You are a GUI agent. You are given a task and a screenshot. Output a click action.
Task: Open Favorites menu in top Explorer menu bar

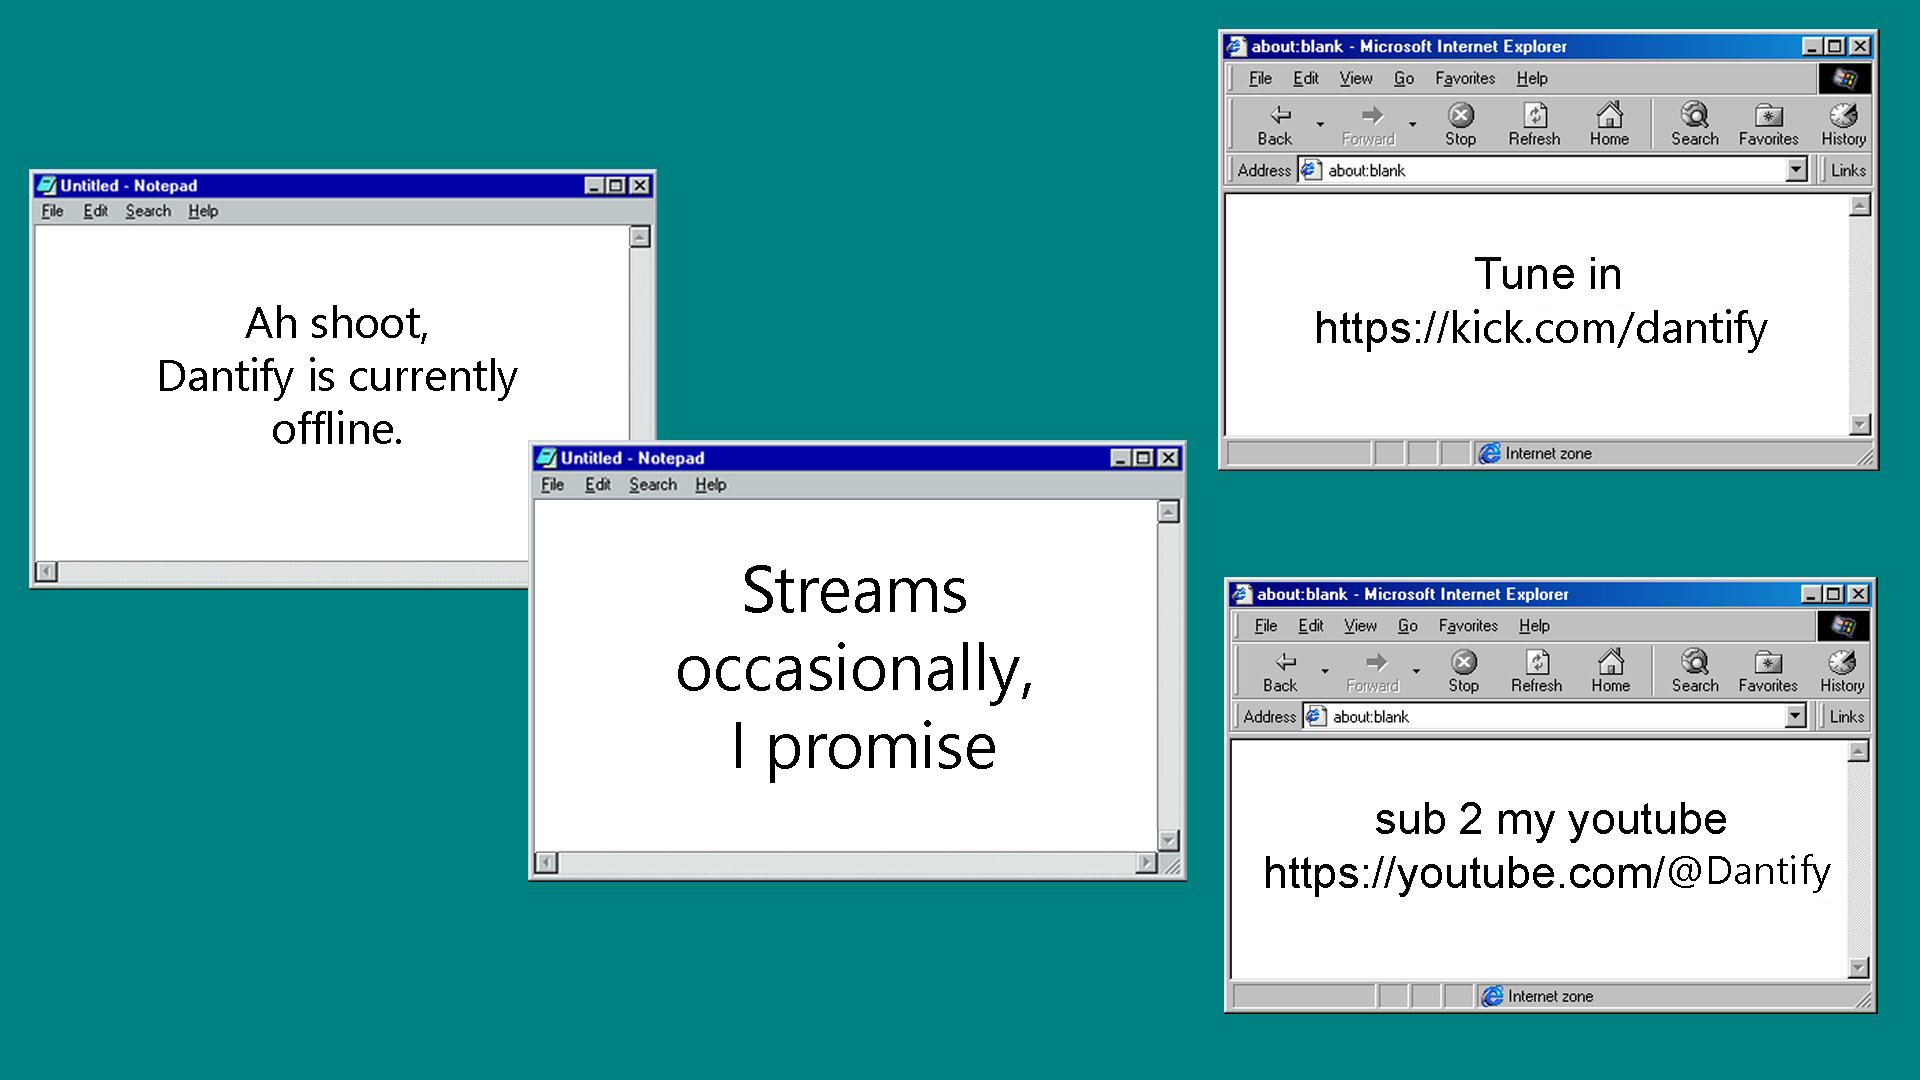coord(1464,78)
